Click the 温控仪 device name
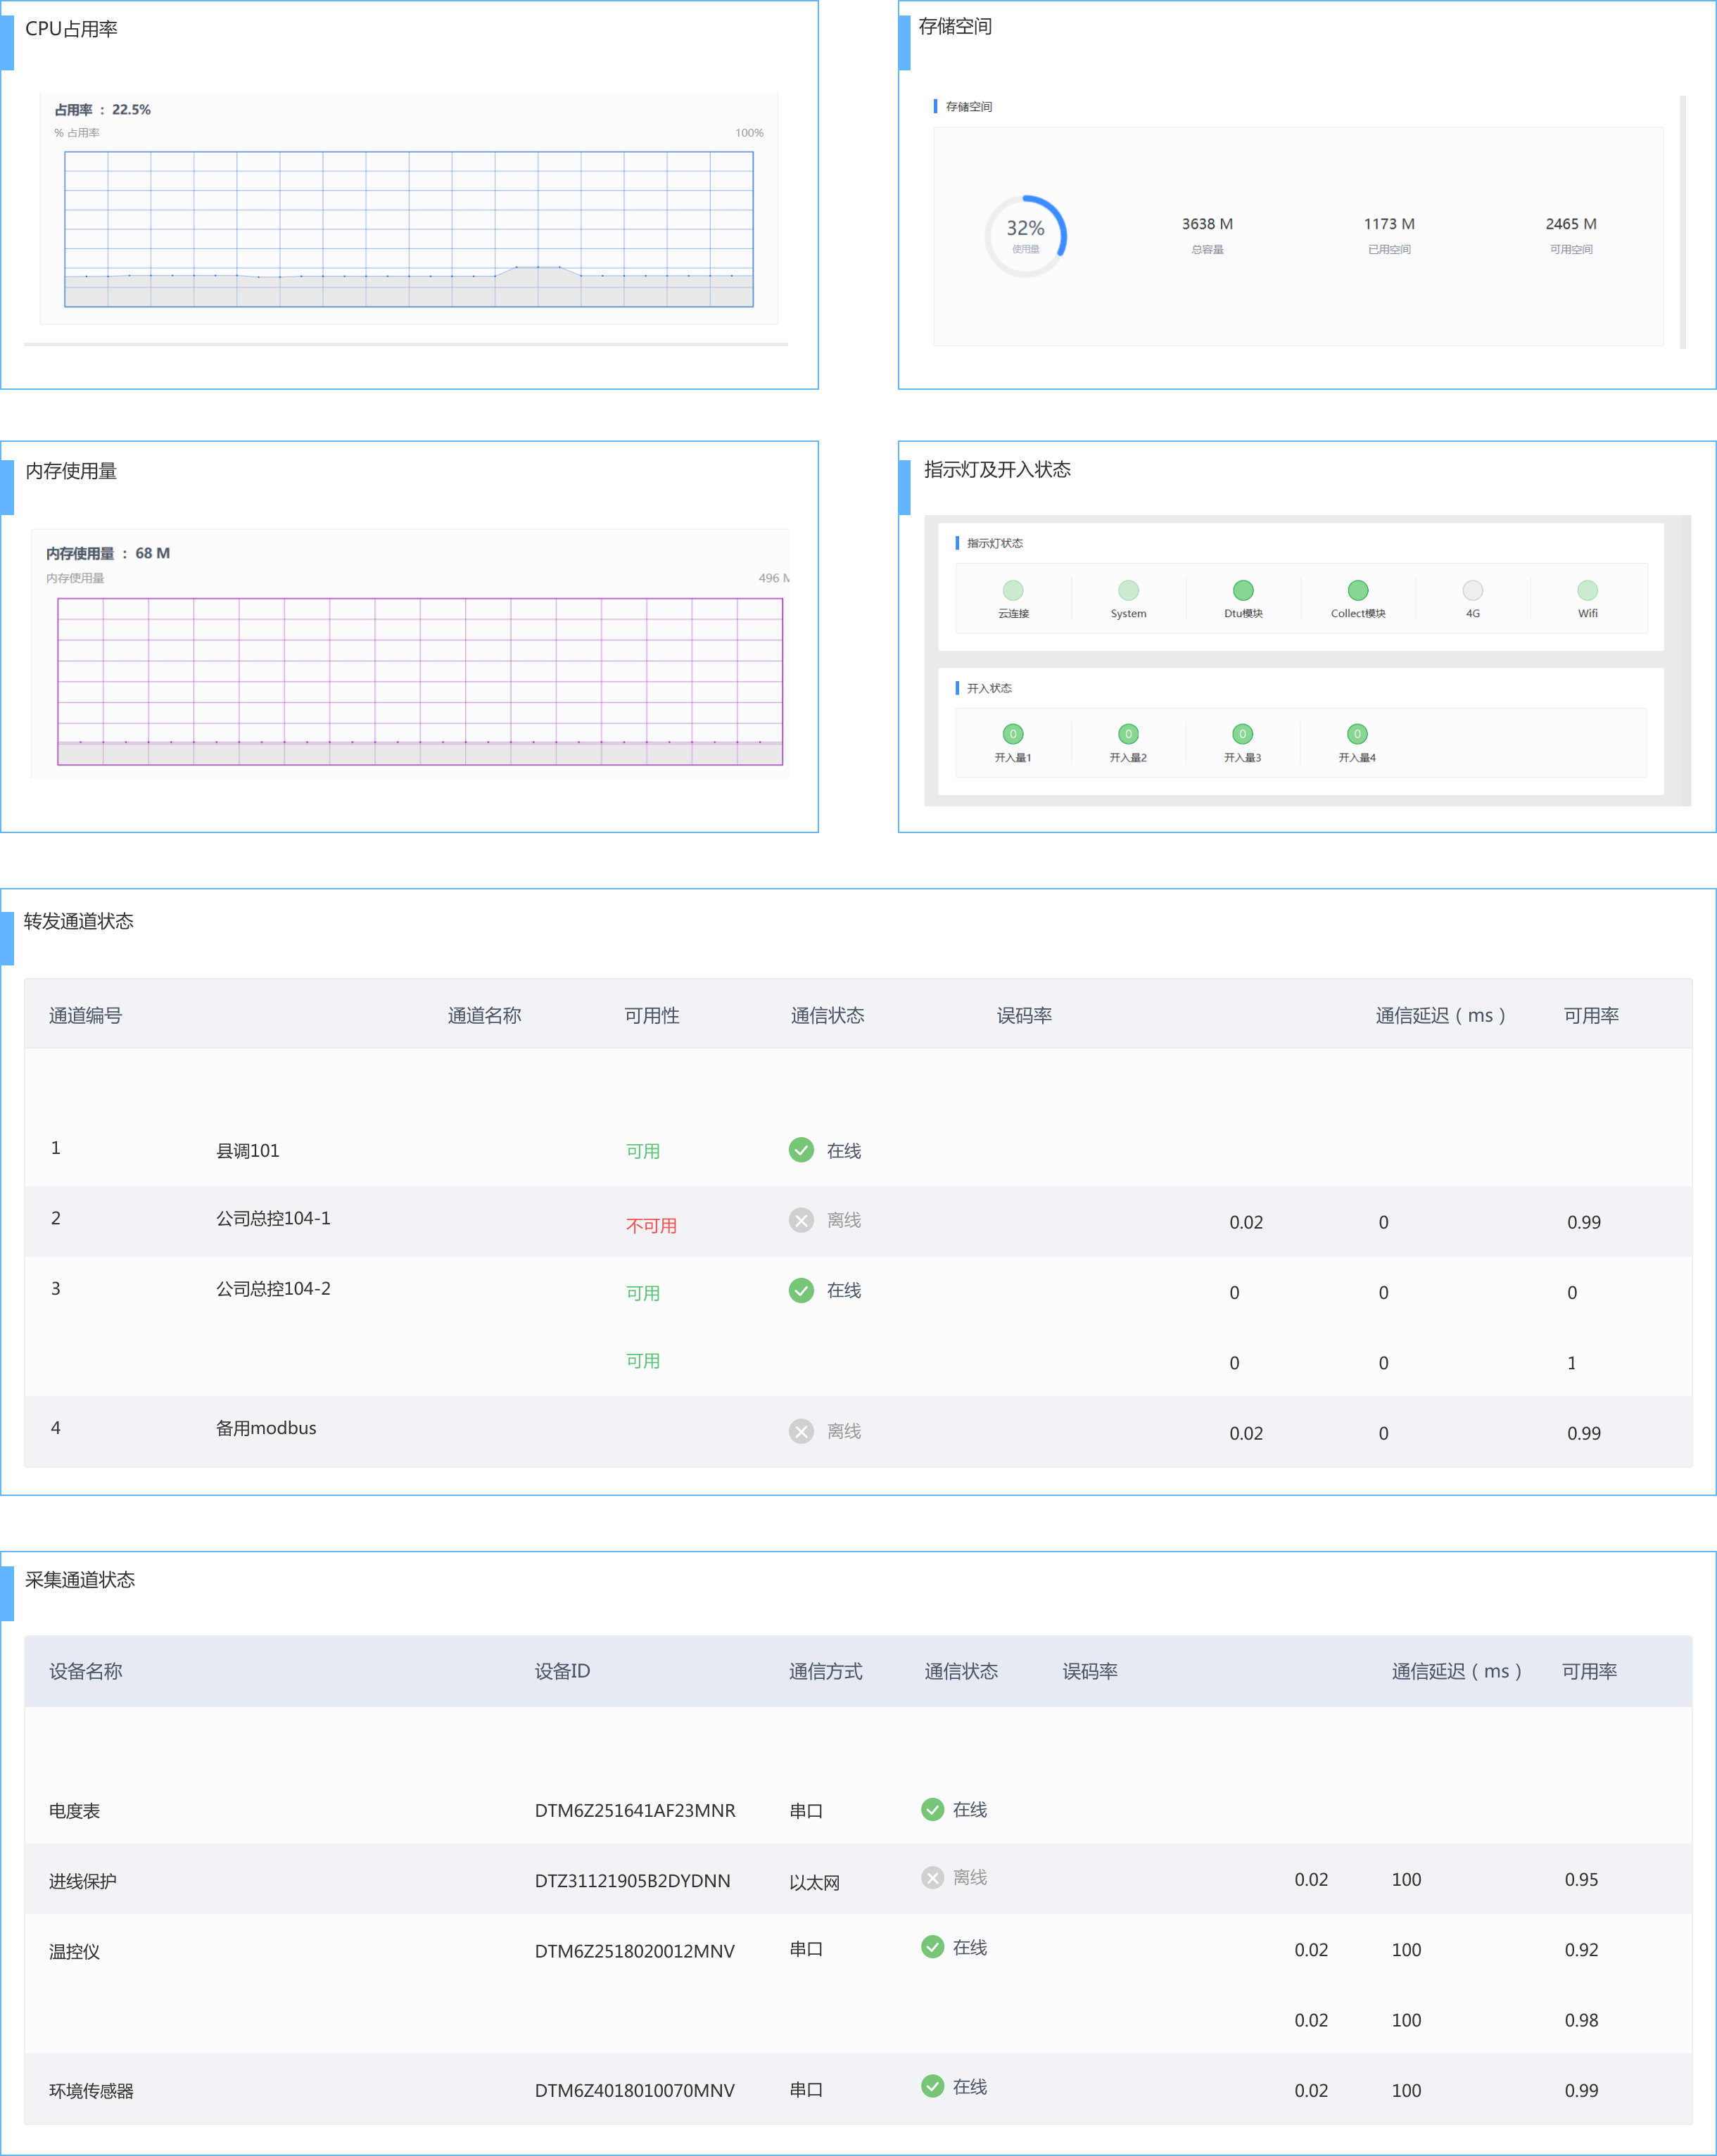 click(74, 1952)
